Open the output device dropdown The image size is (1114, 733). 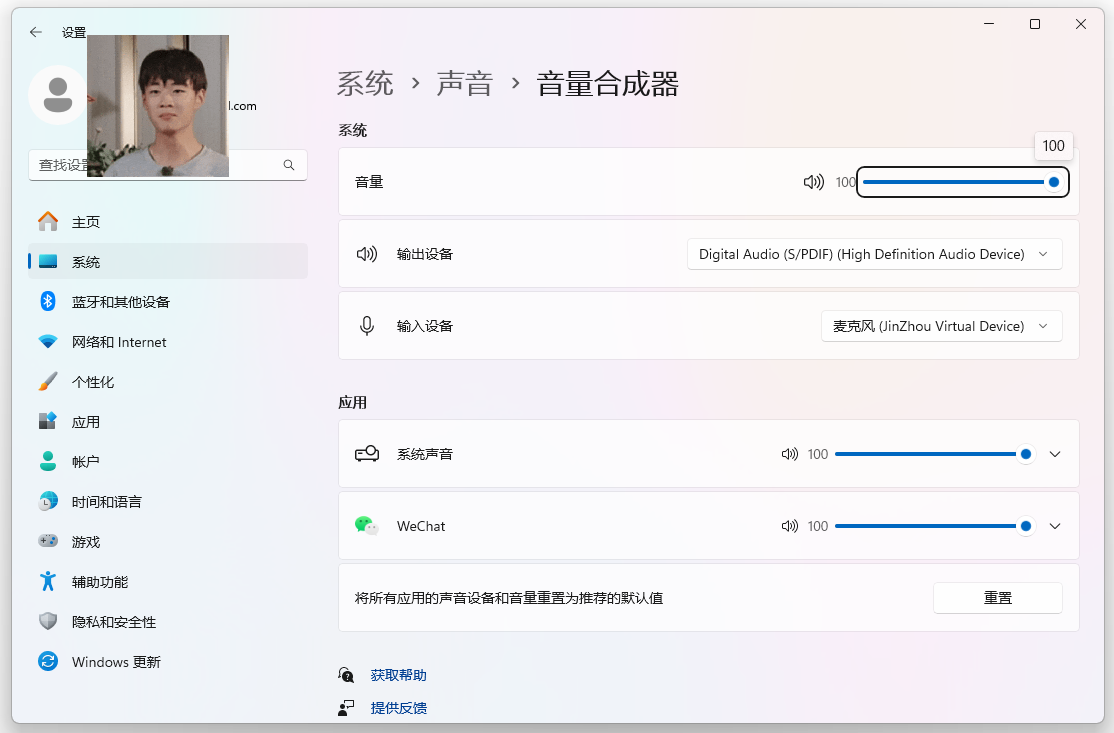click(875, 254)
